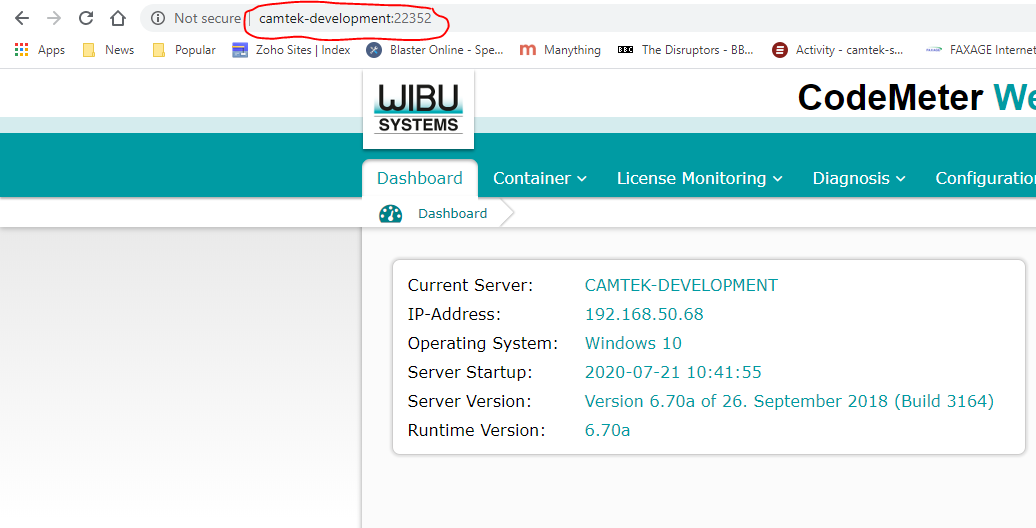Click the IP address 192.168.50.68
This screenshot has width=1036, height=528.
[x=644, y=315]
